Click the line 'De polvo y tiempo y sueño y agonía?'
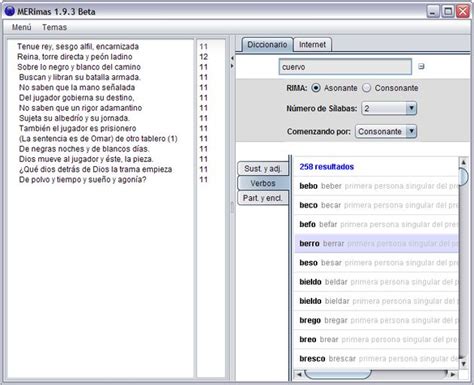Viewport: 474px width, 385px height. (83, 180)
